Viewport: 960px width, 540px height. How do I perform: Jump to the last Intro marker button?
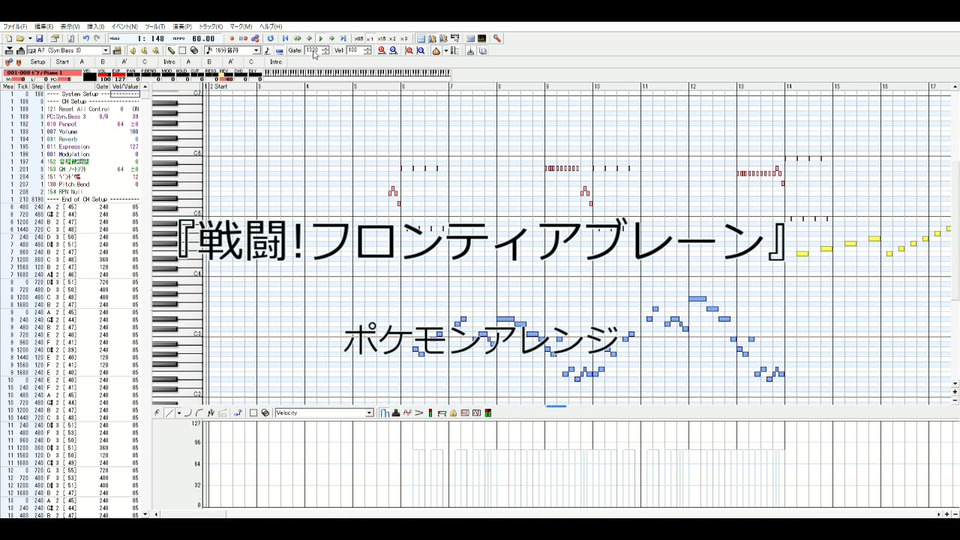click(276, 62)
